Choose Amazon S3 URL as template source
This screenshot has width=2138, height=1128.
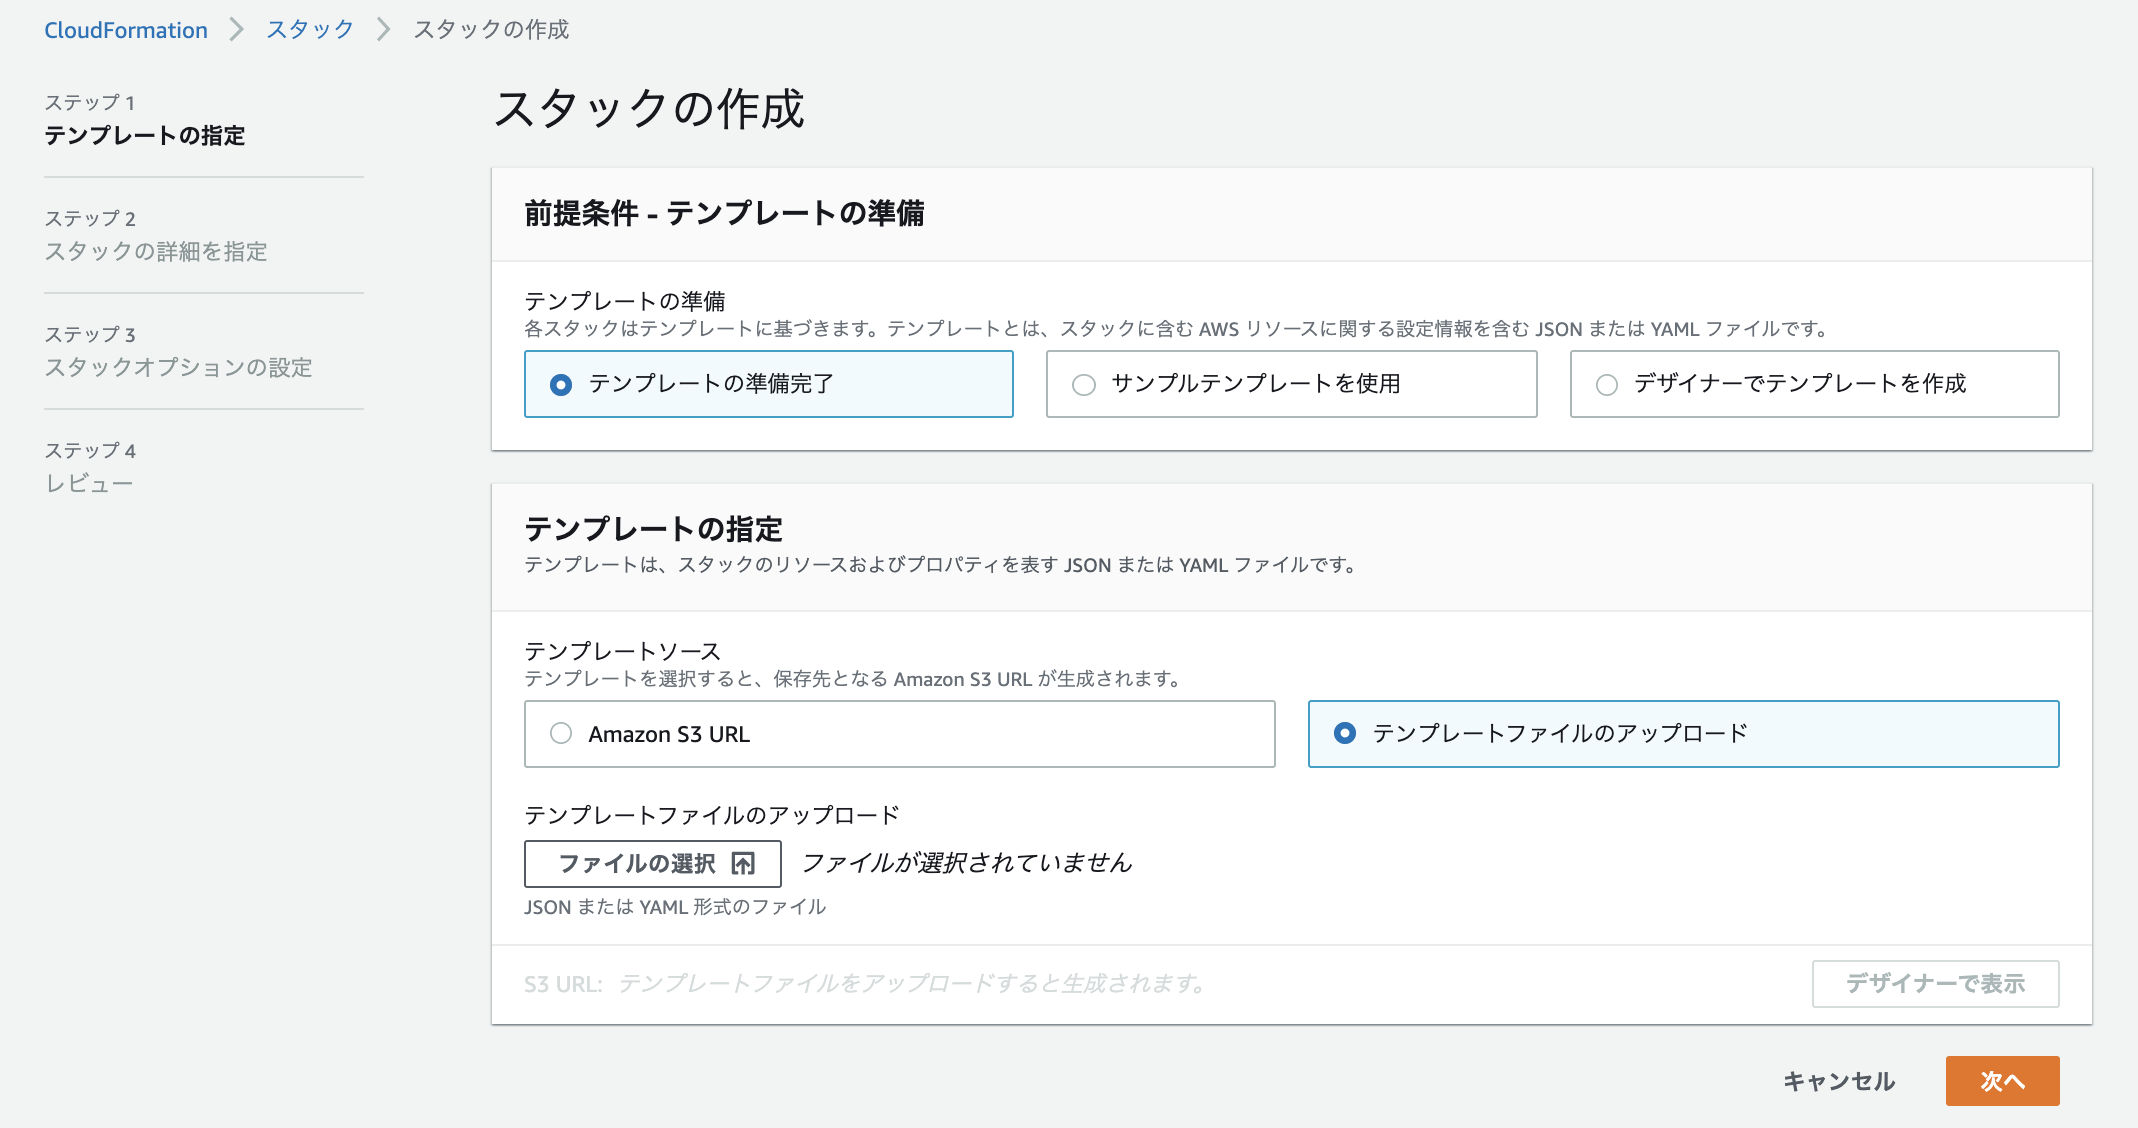tap(899, 734)
